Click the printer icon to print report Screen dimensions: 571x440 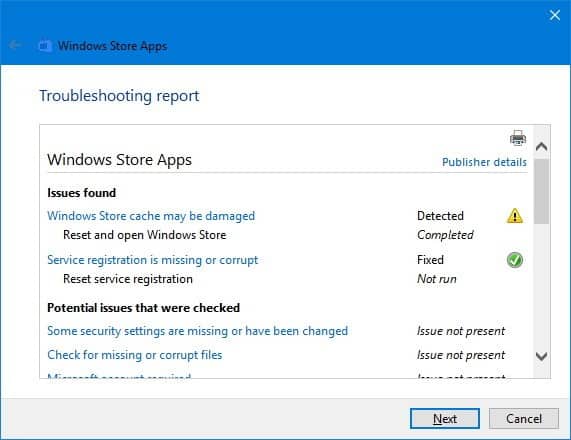pyautogui.click(x=518, y=138)
